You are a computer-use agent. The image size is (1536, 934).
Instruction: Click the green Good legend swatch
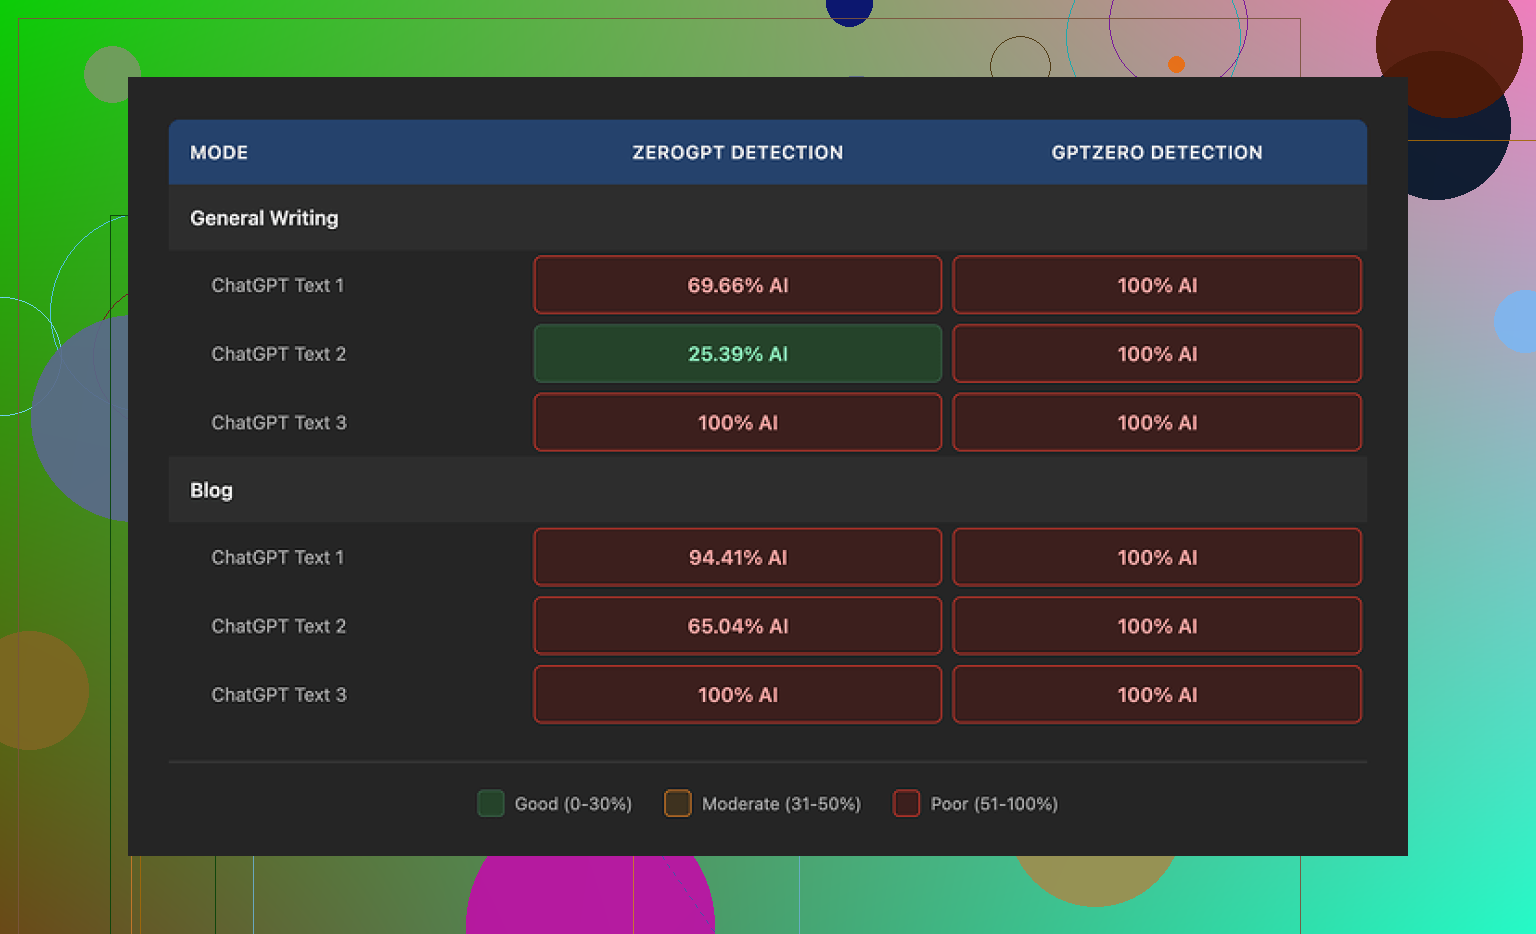490,803
